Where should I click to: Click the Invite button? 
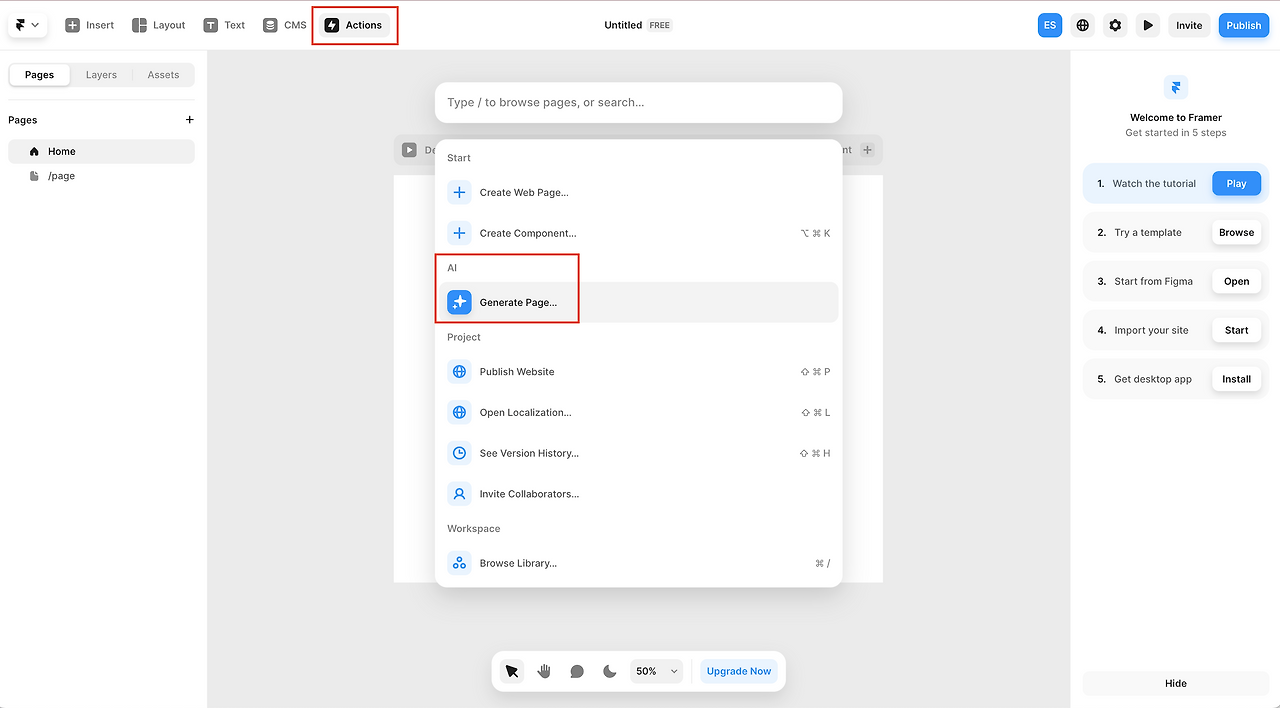(1189, 25)
